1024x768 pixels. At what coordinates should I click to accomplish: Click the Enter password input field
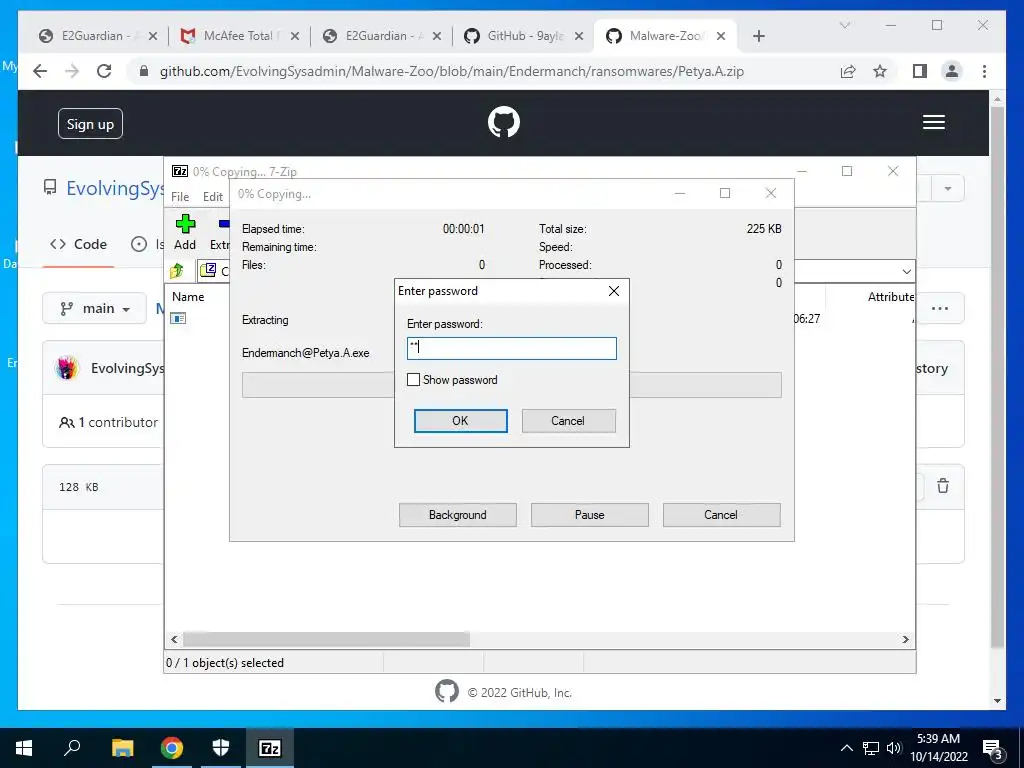pos(511,348)
